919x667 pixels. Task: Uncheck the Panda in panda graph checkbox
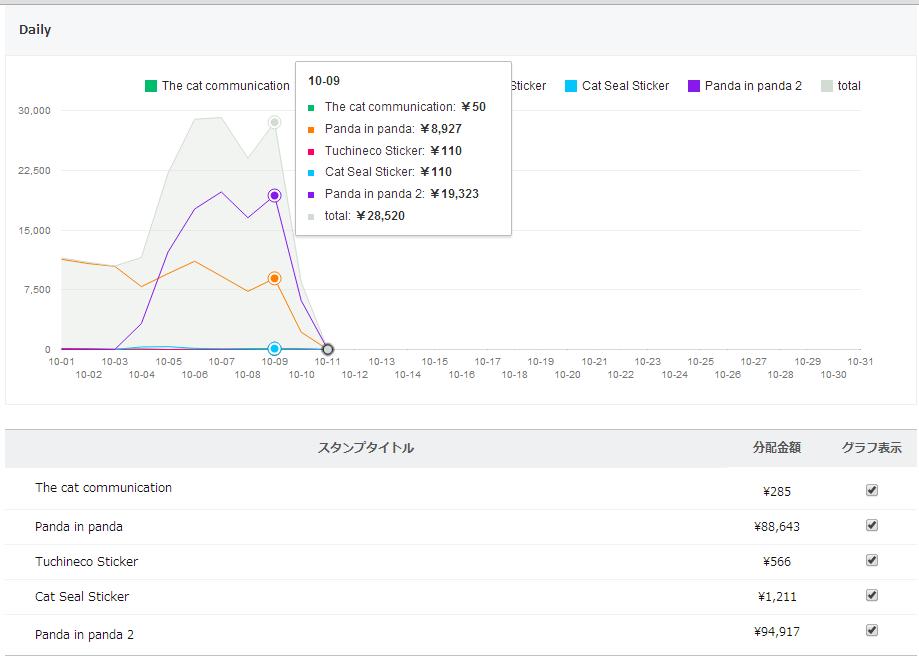[872, 525]
